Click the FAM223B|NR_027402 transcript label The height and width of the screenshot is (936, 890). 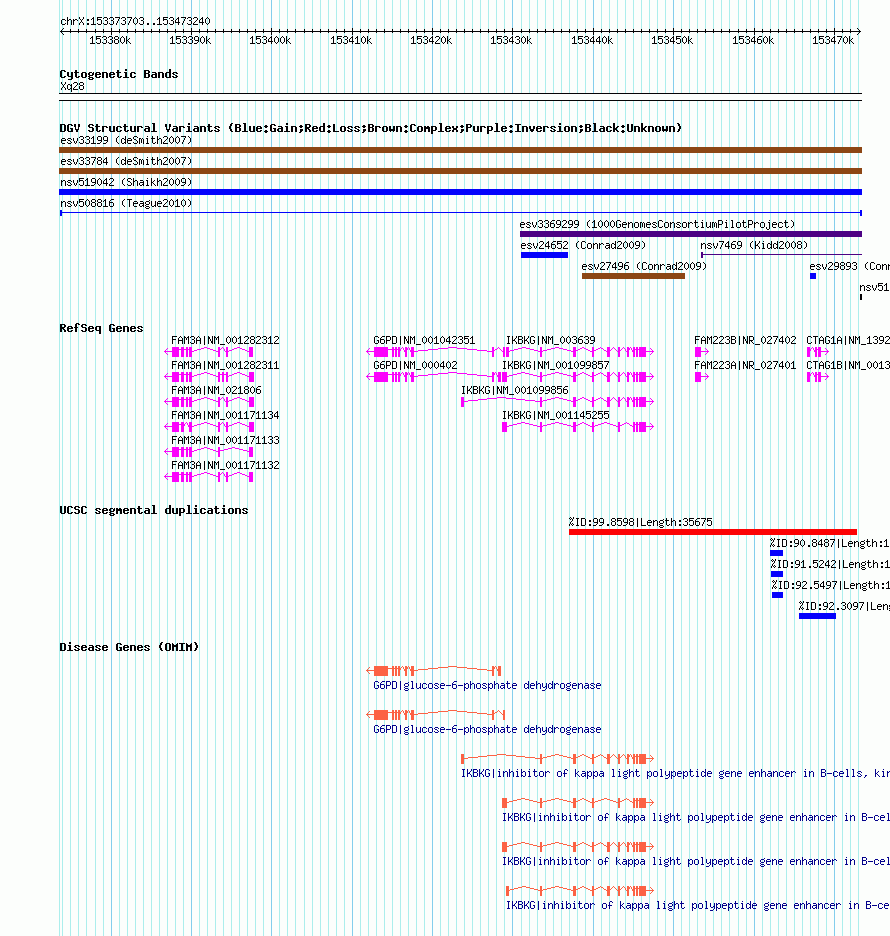(745, 340)
